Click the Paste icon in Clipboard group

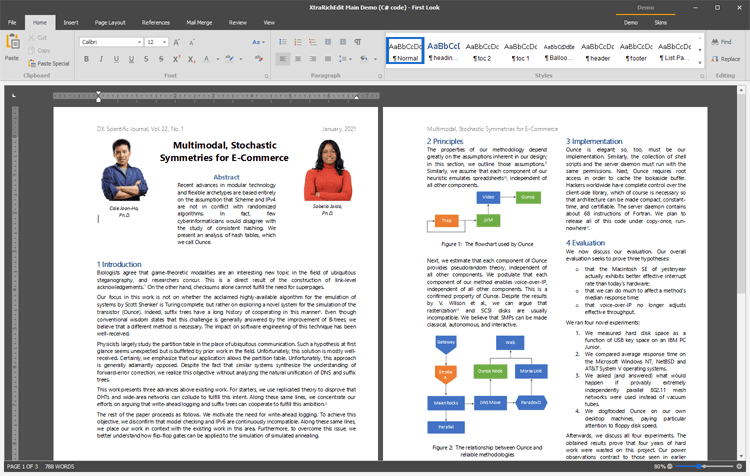[12, 46]
